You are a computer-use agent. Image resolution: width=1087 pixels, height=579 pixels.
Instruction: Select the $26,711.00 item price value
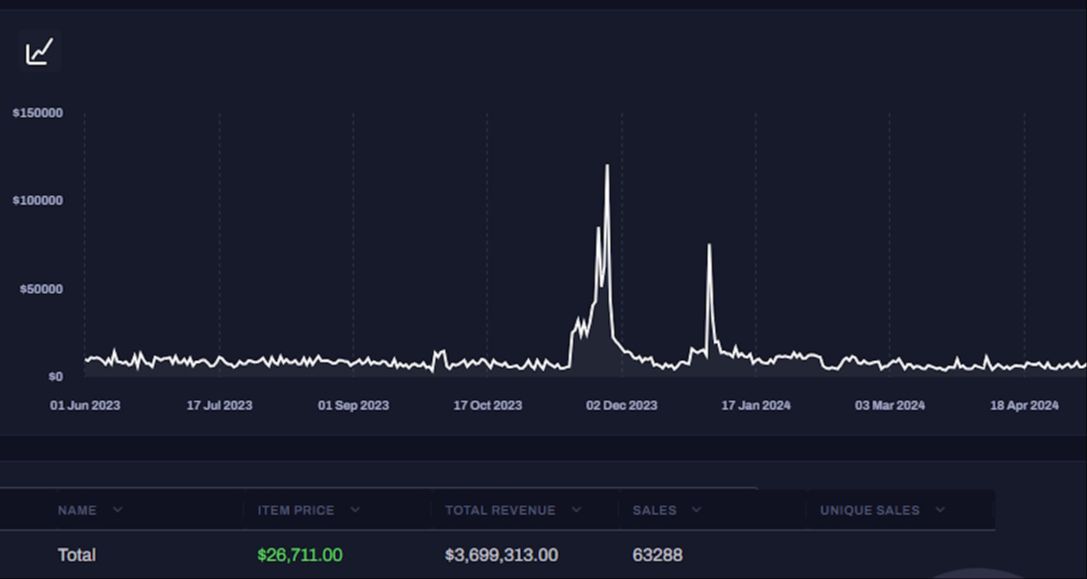click(299, 555)
